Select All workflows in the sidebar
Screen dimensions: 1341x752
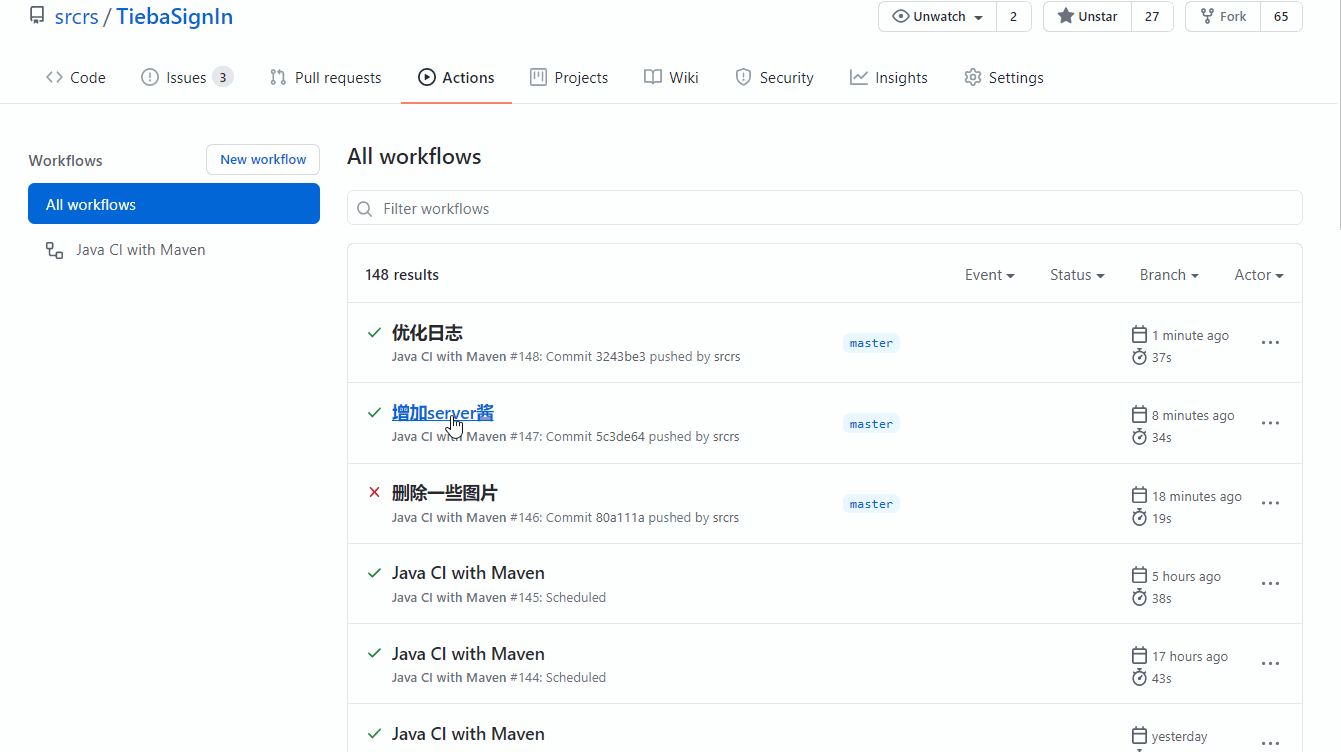click(174, 204)
